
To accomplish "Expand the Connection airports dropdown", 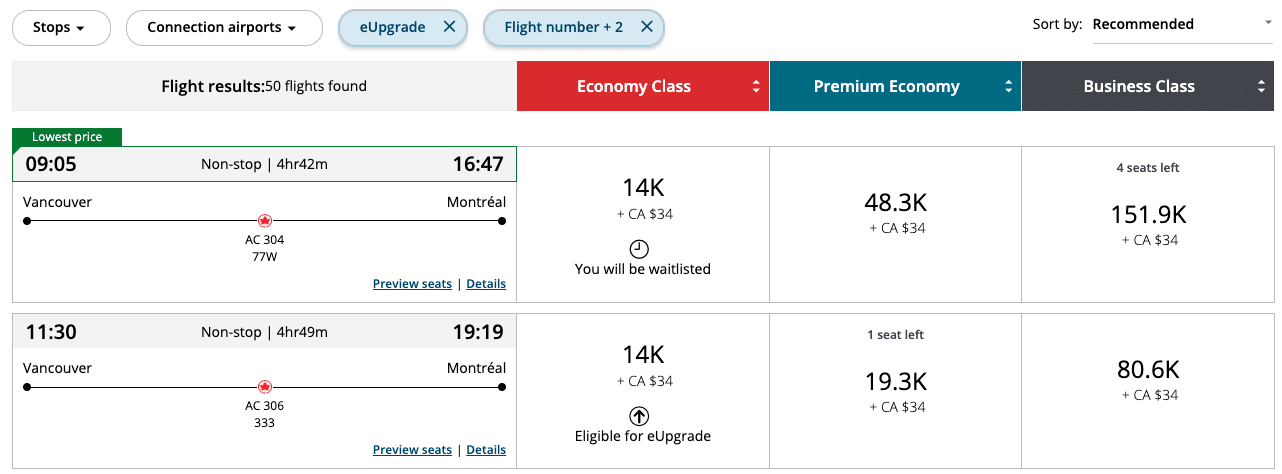I will [x=223, y=28].
